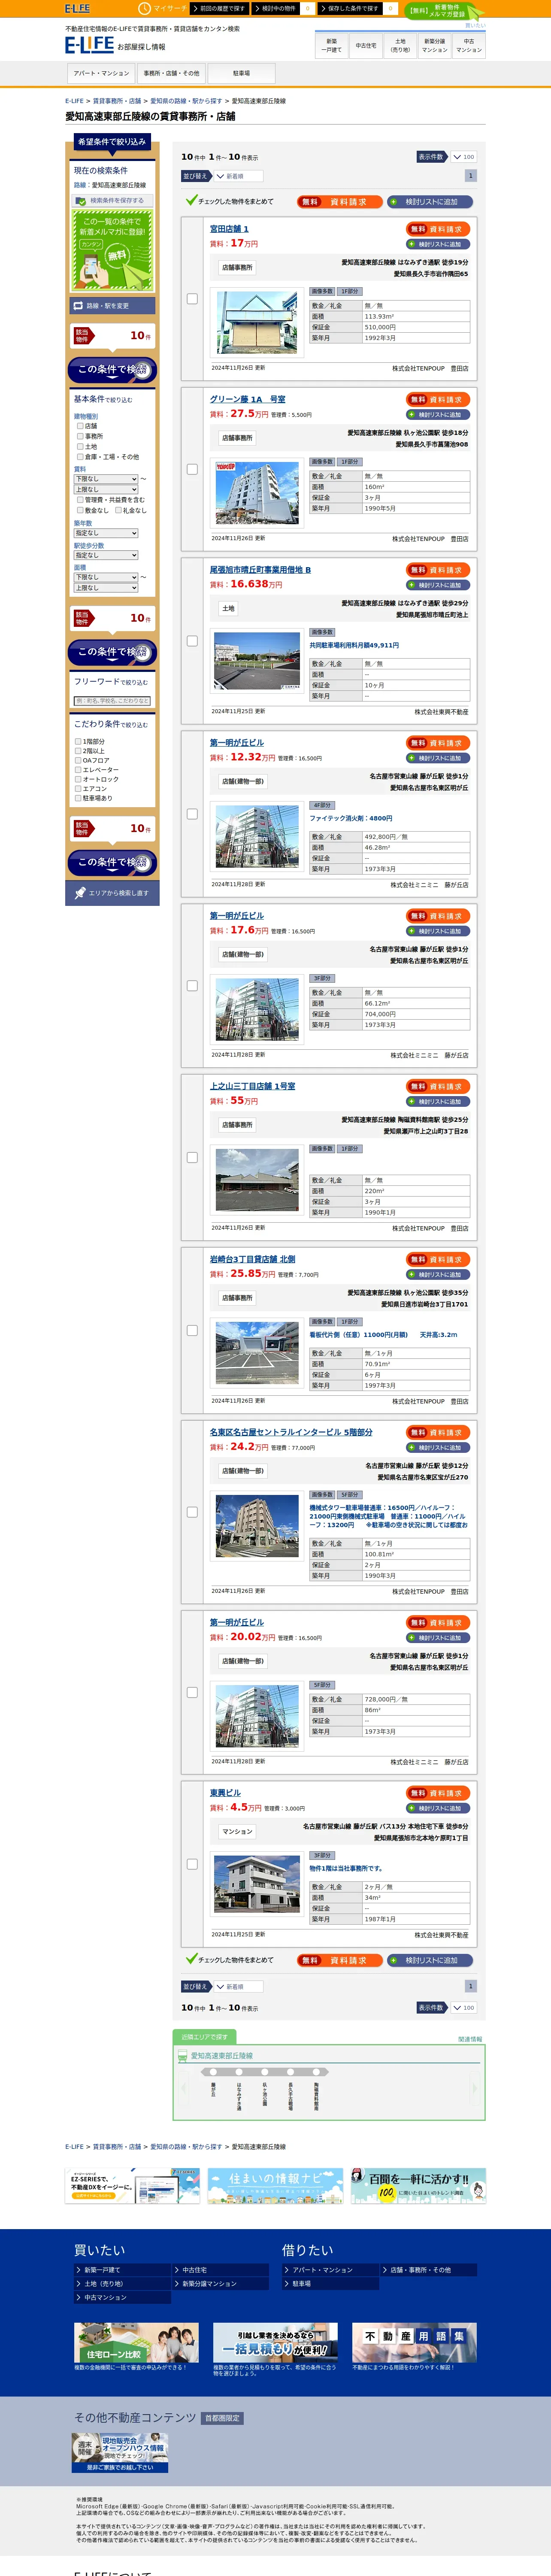This screenshot has width=551, height=2576.
Task: Click the green 新着メルマガ paper plane banner
Action: pyautogui.click(x=112, y=252)
